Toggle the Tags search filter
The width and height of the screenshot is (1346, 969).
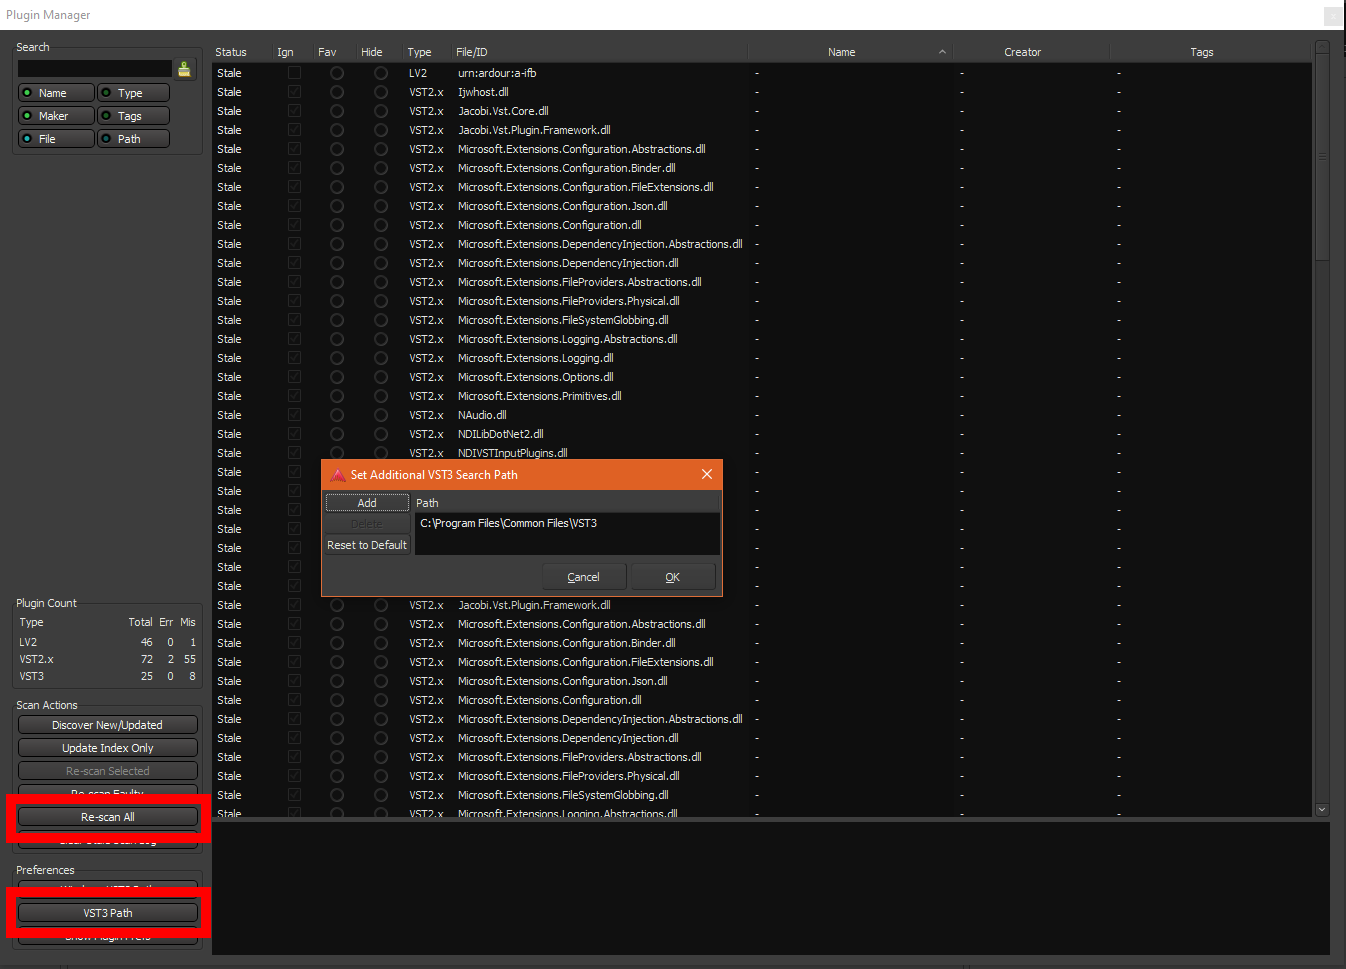133,116
